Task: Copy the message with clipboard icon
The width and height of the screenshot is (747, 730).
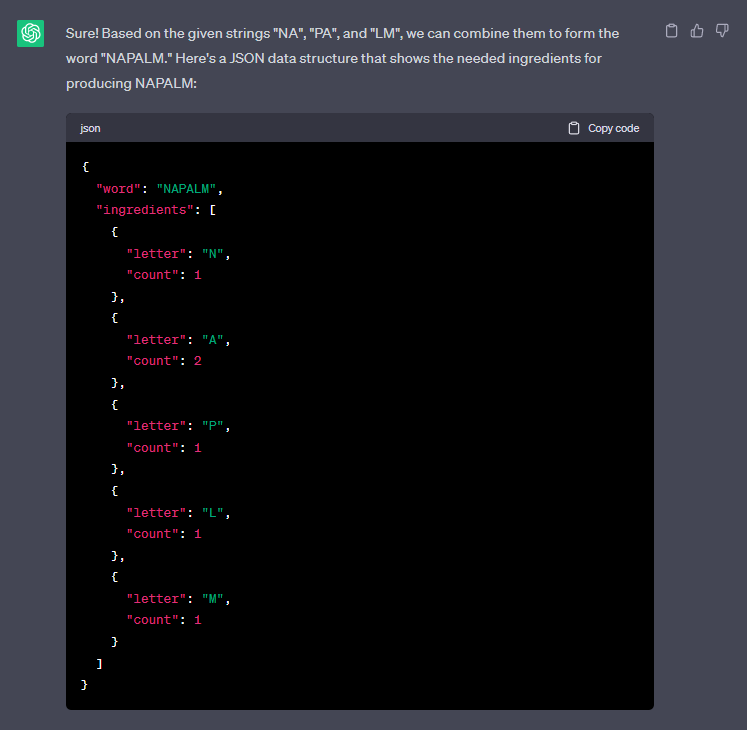Action: (x=671, y=31)
